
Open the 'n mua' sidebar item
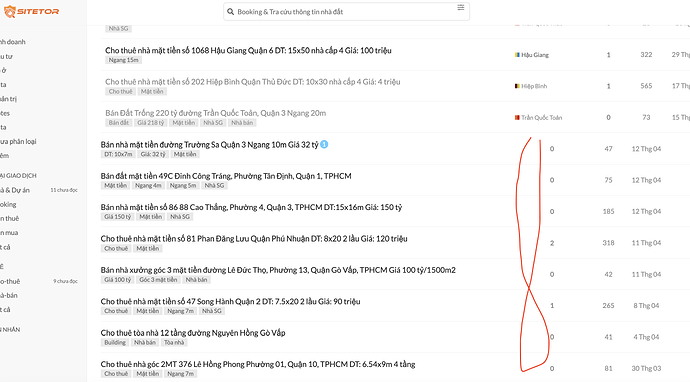click(9, 233)
